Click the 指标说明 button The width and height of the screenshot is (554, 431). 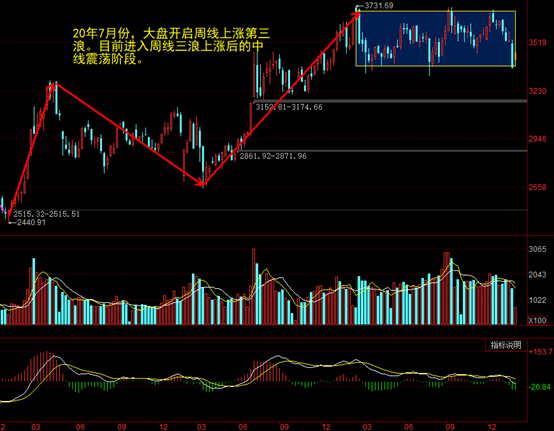pos(506,345)
